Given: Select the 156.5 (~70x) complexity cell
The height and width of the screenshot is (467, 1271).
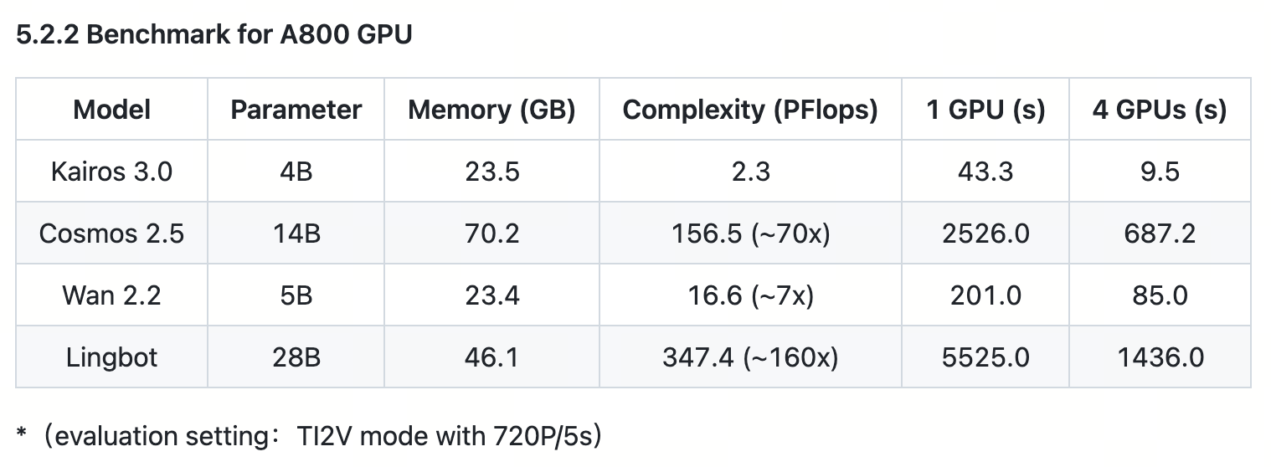Looking at the screenshot, I should tap(750, 233).
